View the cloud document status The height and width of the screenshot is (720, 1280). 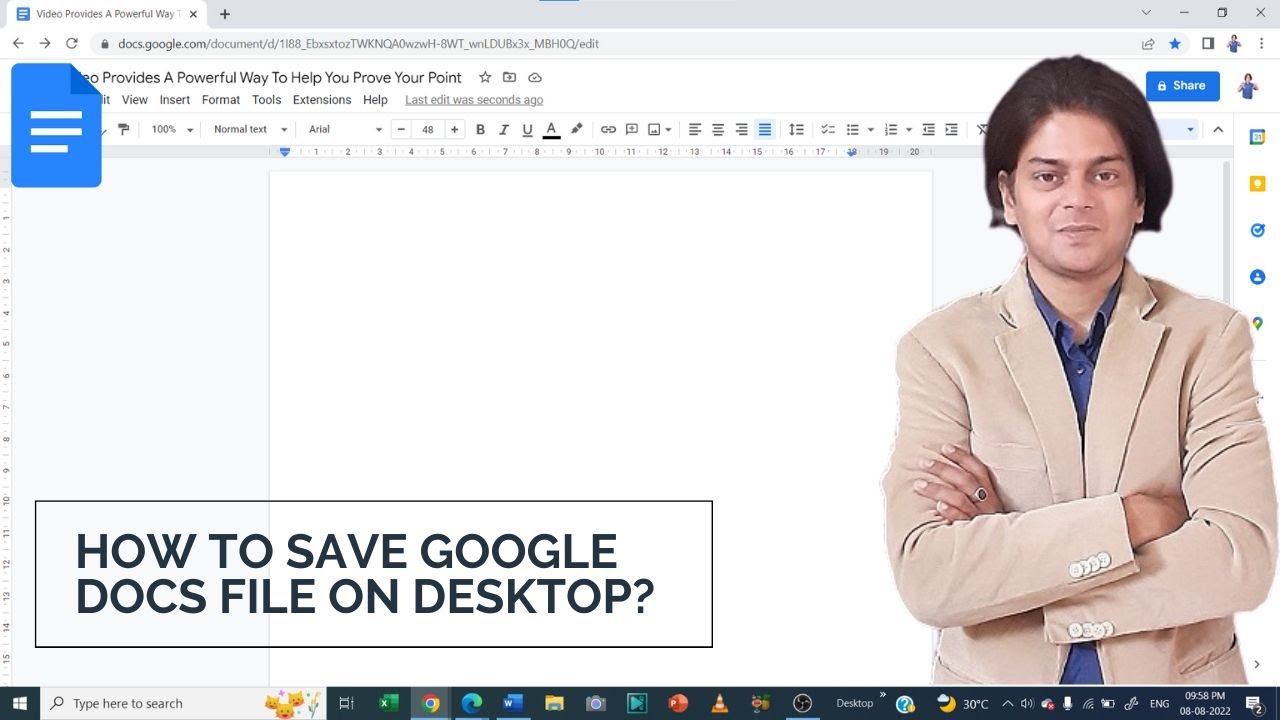click(535, 77)
